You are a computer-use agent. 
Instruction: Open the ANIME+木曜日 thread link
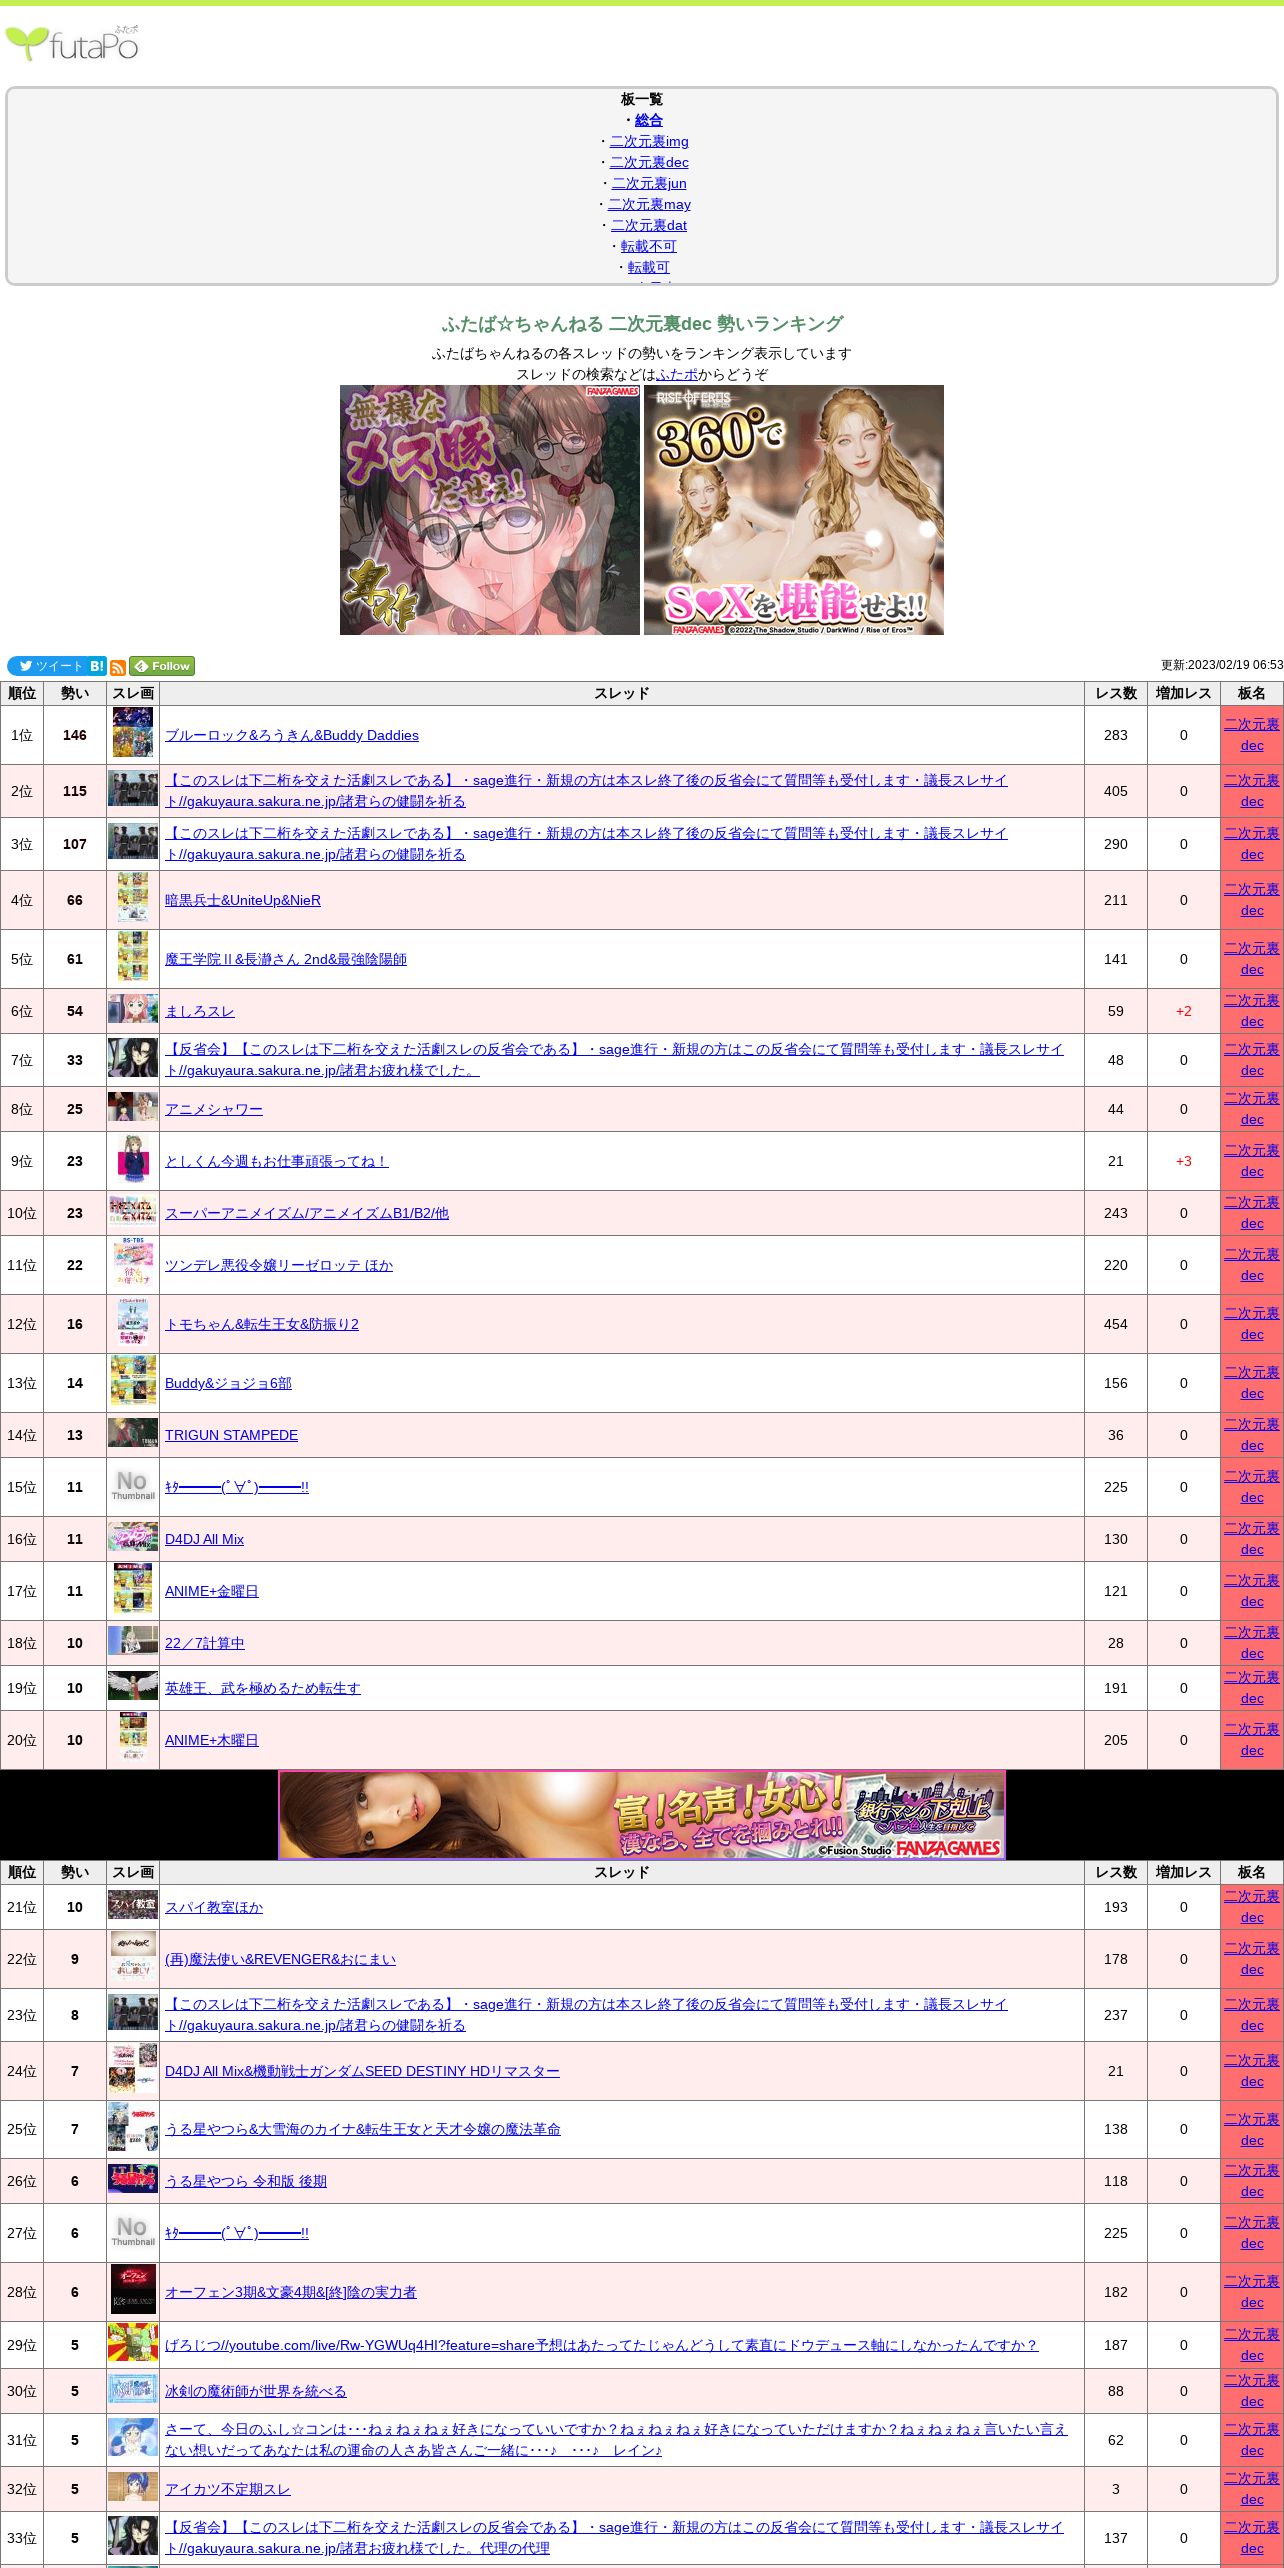212,1740
